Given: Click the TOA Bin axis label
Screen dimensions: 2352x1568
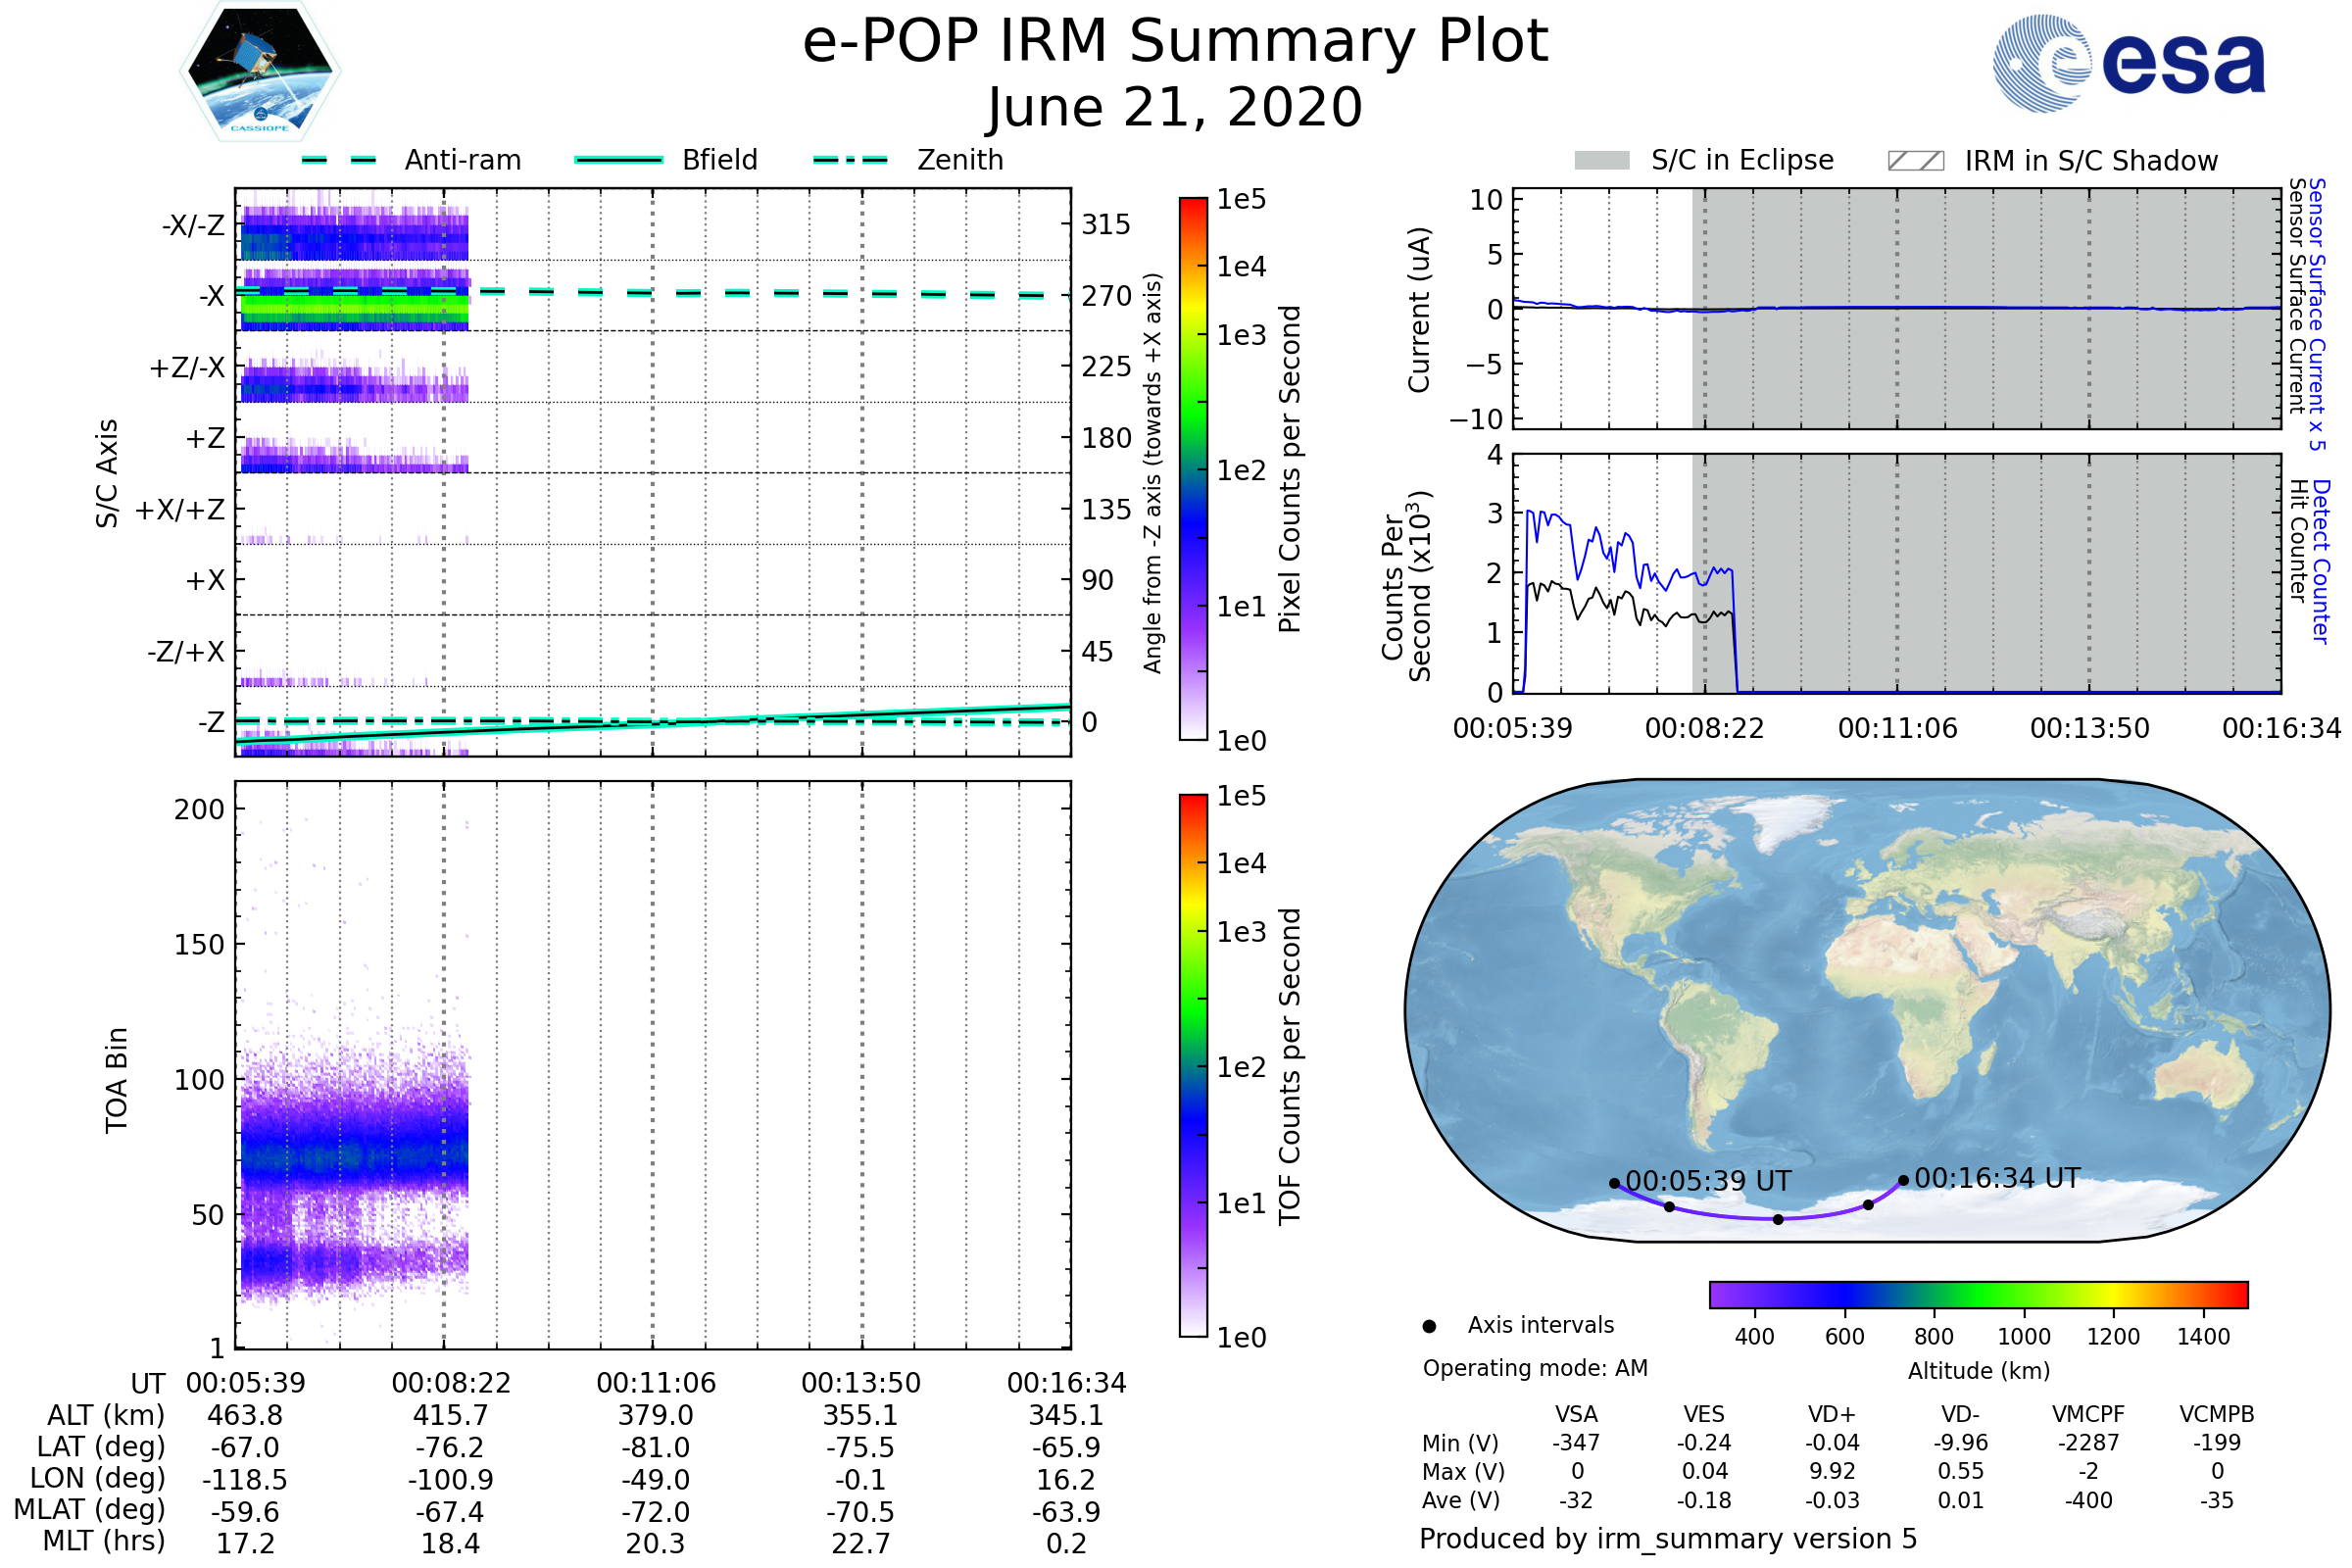Looking at the screenshot, I should tap(117, 1080).
